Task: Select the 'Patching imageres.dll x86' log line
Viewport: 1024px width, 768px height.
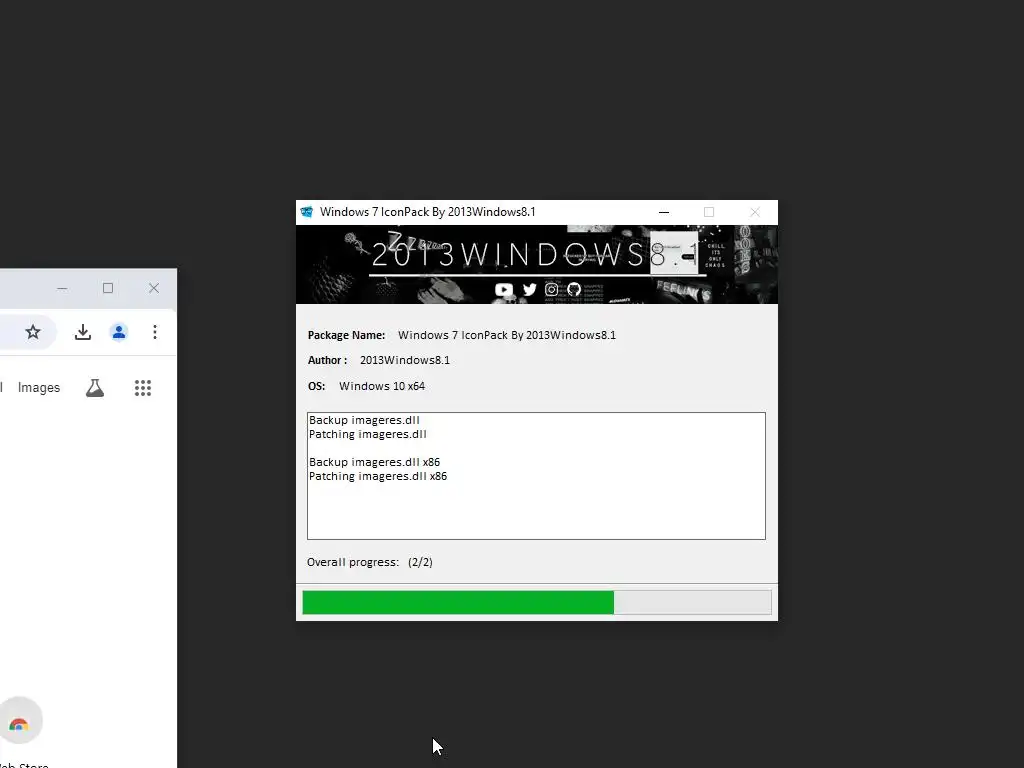Action: point(378,476)
